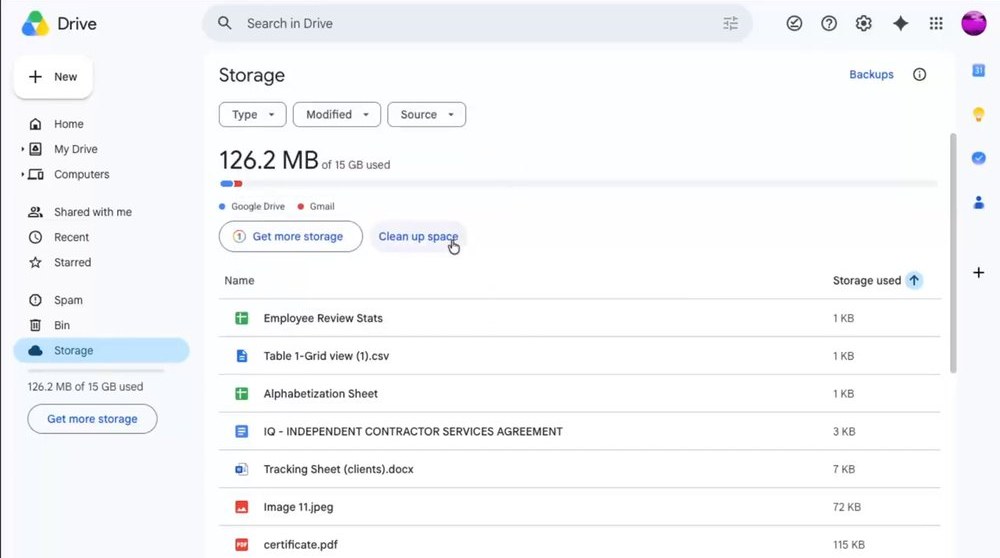The height and width of the screenshot is (558, 1000).
Task: Click the IQ contractor agreement doc icon
Action: point(242,432)
